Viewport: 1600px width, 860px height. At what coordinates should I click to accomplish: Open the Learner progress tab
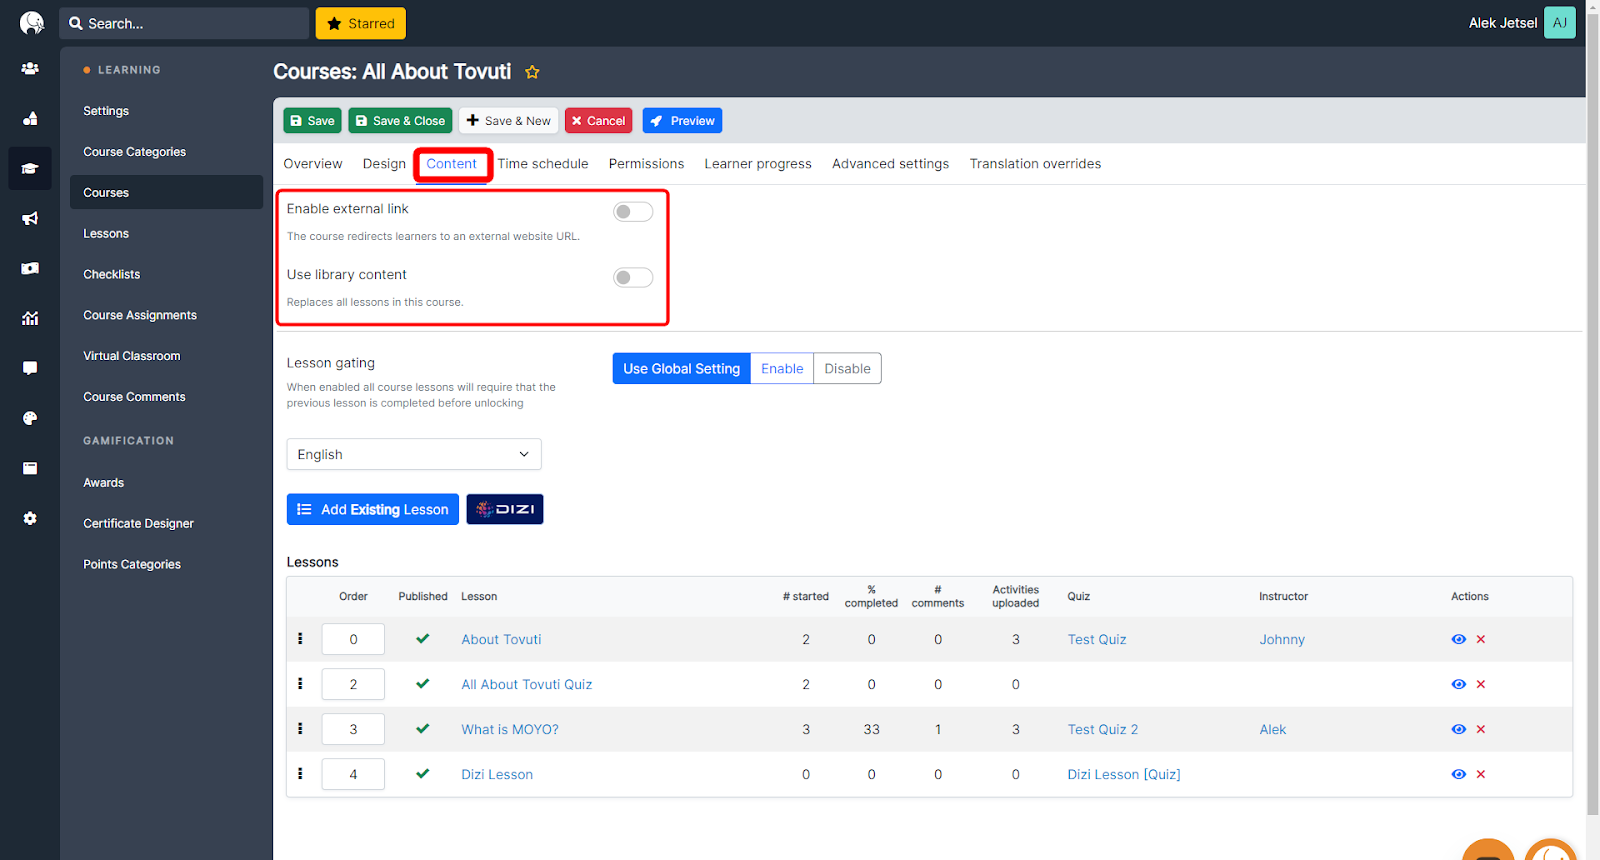coord(758,164)
